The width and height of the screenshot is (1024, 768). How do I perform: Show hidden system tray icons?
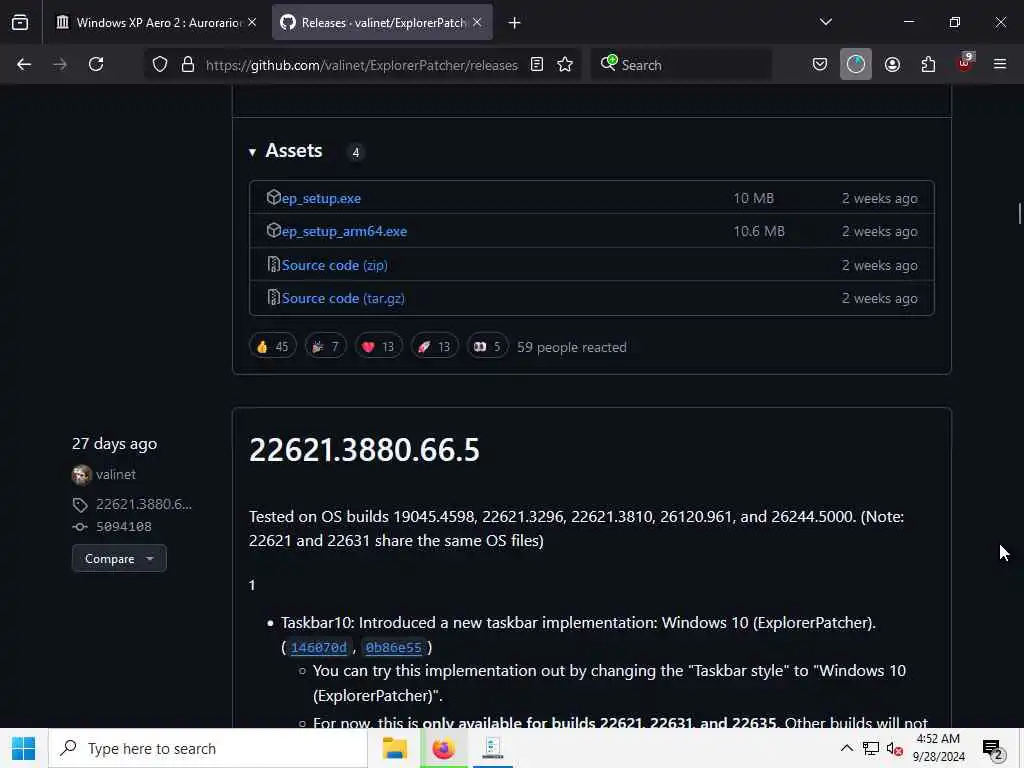coord(846,748)
